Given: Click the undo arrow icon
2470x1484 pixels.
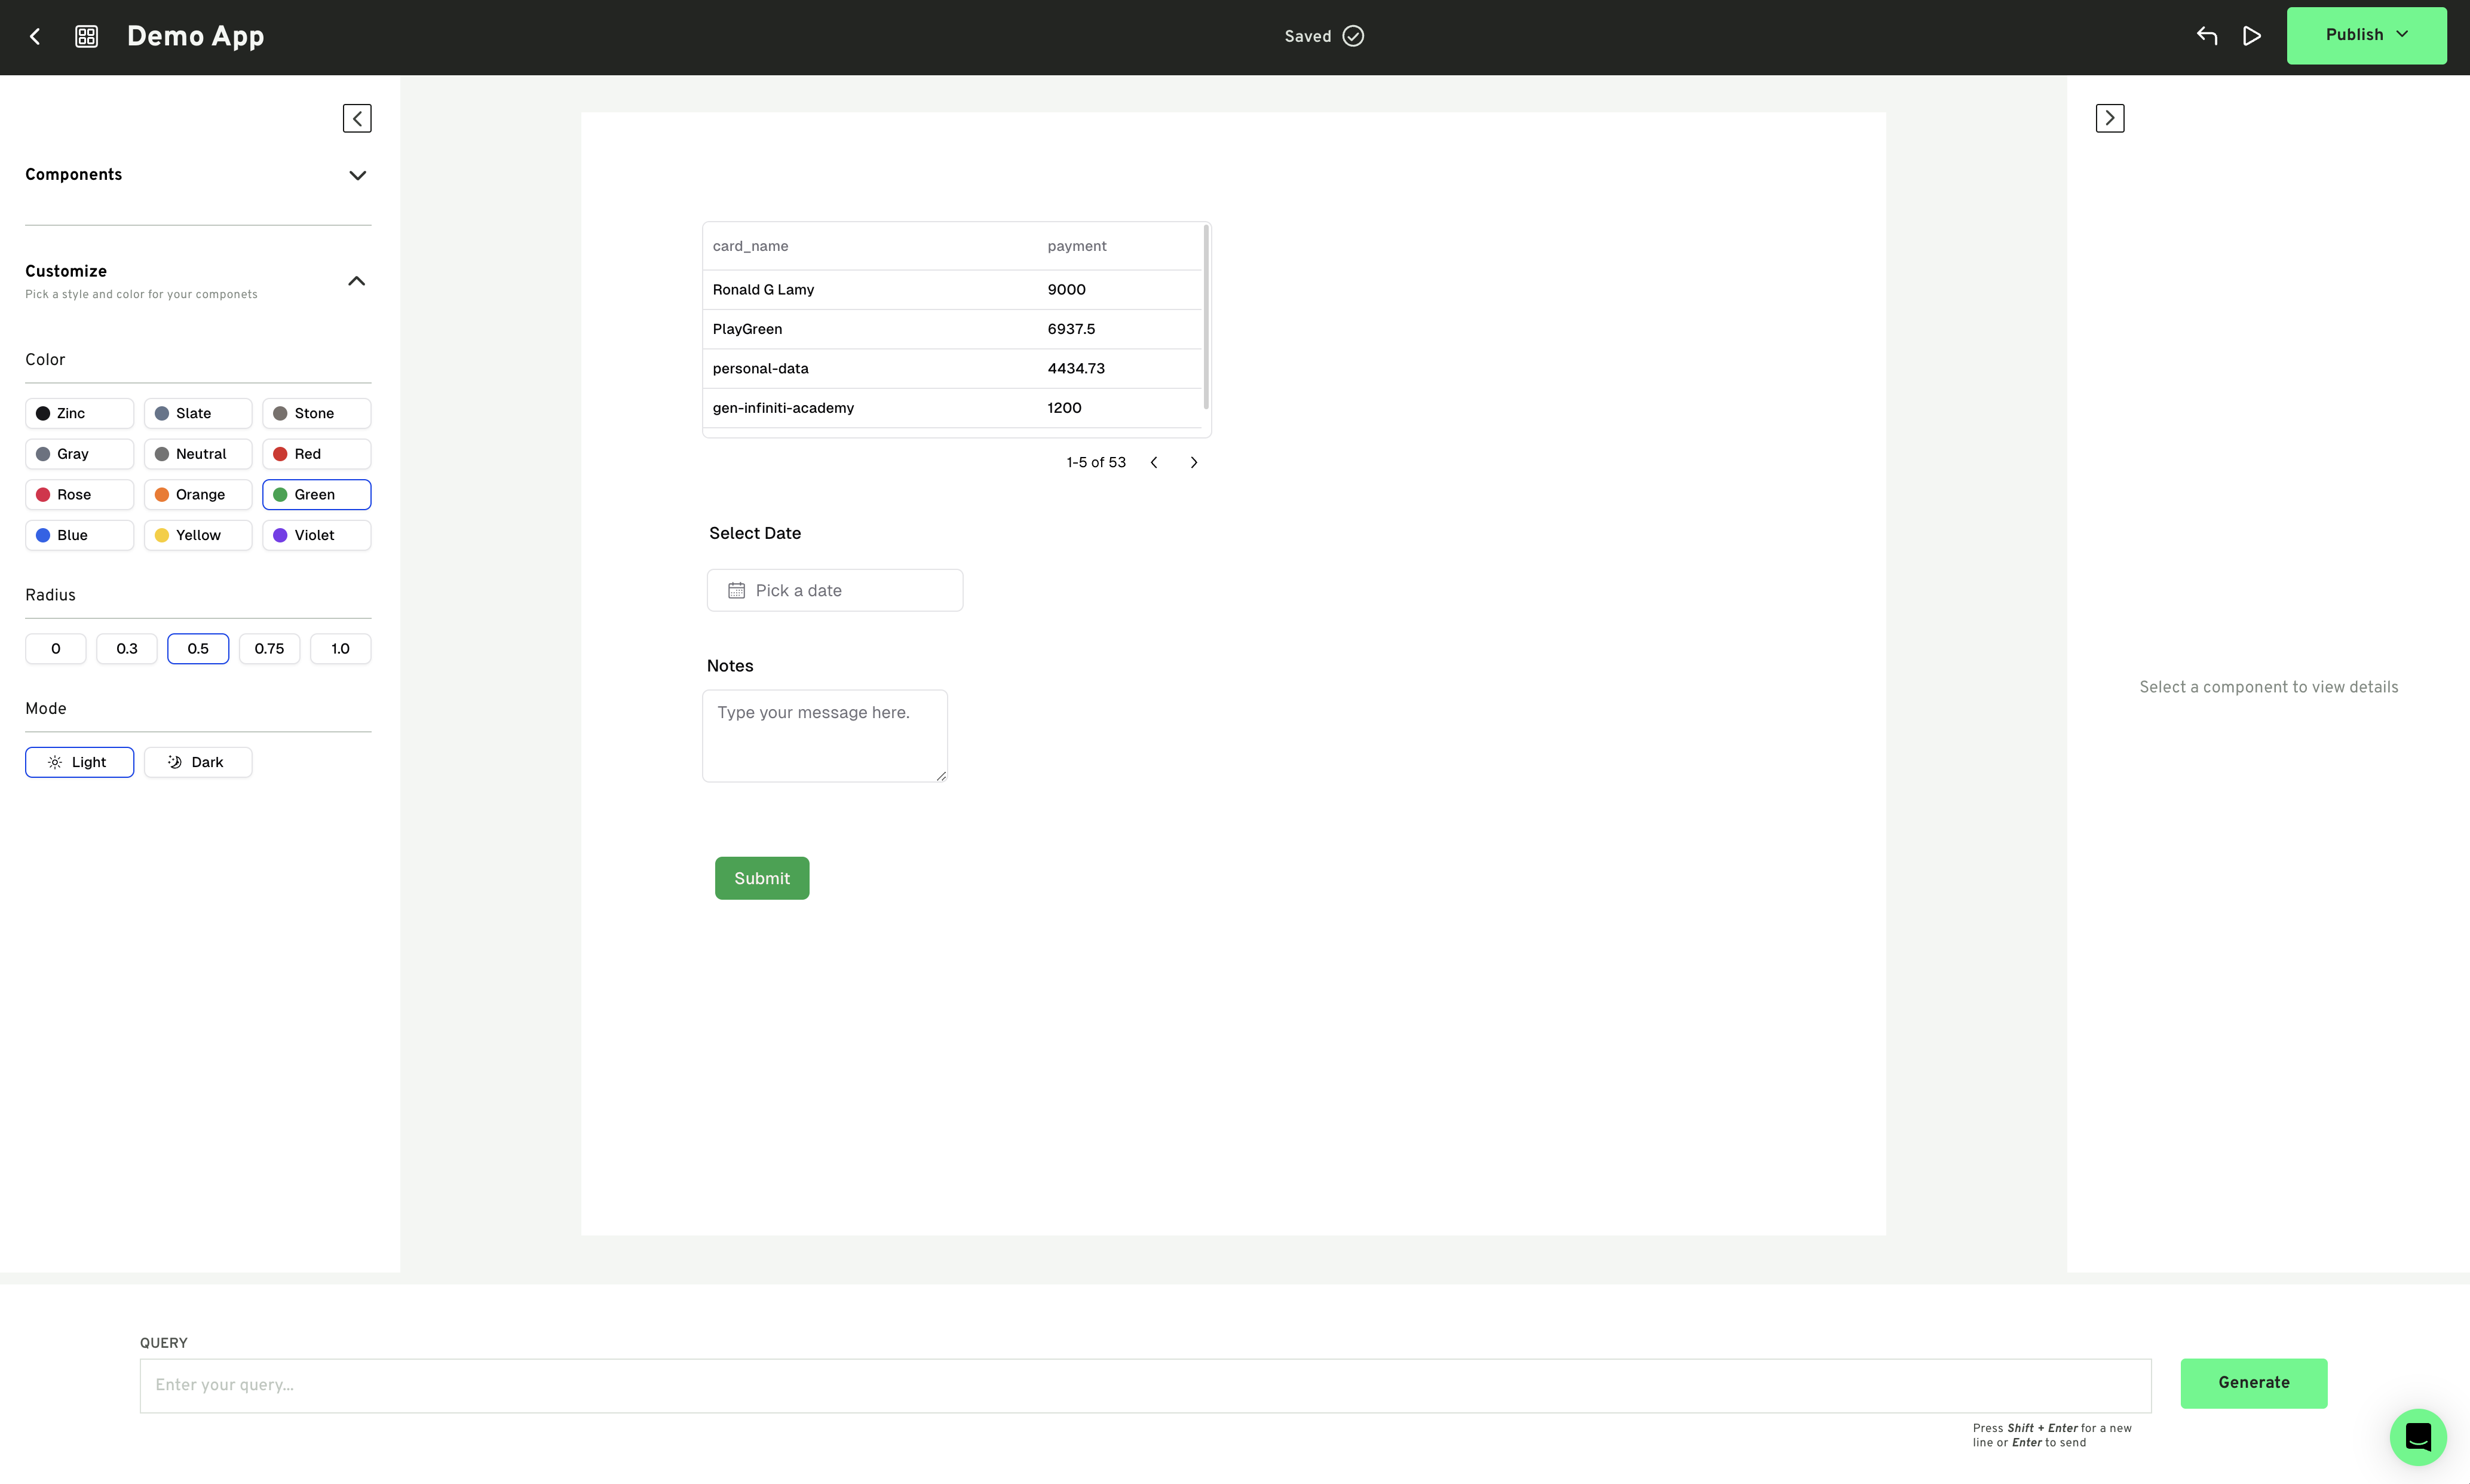Looking at the screenshot, I should tap(2206, 36).
